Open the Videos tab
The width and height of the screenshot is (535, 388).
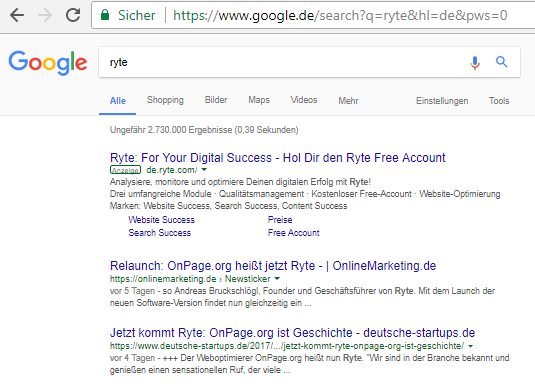pyautogui.click(x=304, y=100)
